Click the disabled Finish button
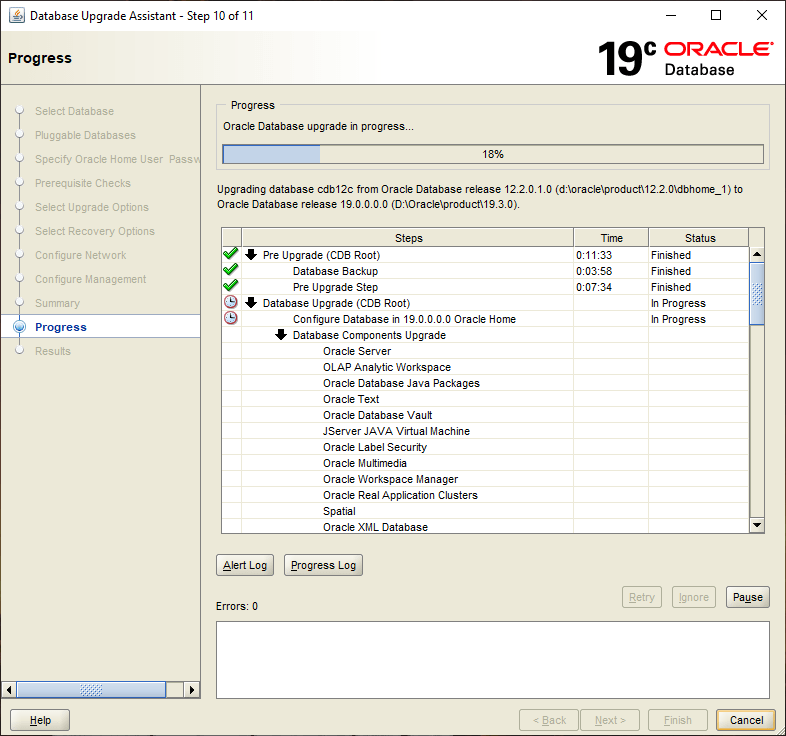The height and width of the screenshot is (736, 786). (x=678, y=720)
